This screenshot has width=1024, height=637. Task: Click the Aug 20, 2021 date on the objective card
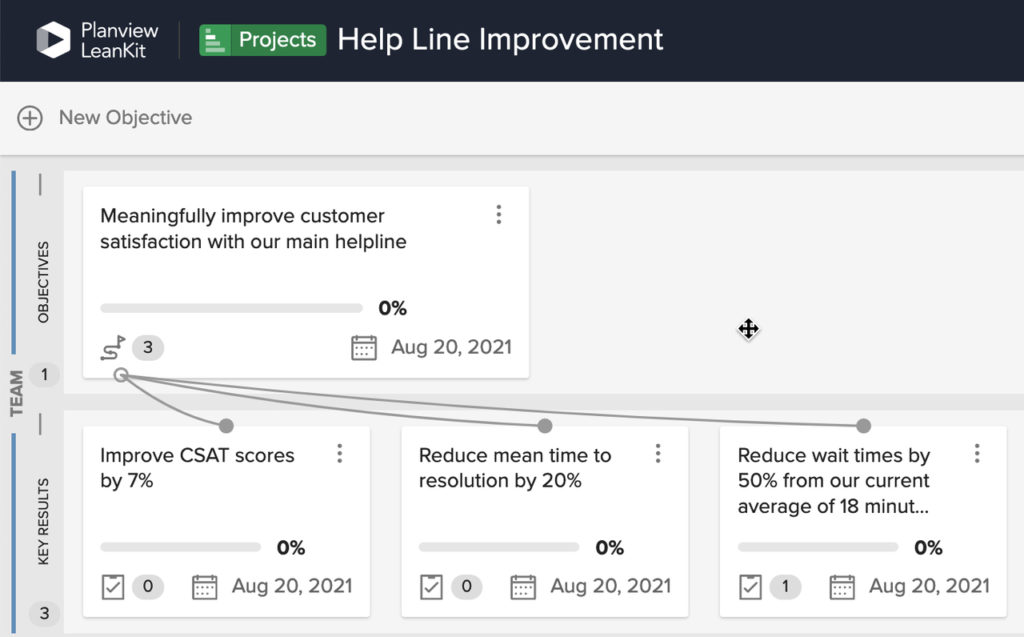[451, 347]
